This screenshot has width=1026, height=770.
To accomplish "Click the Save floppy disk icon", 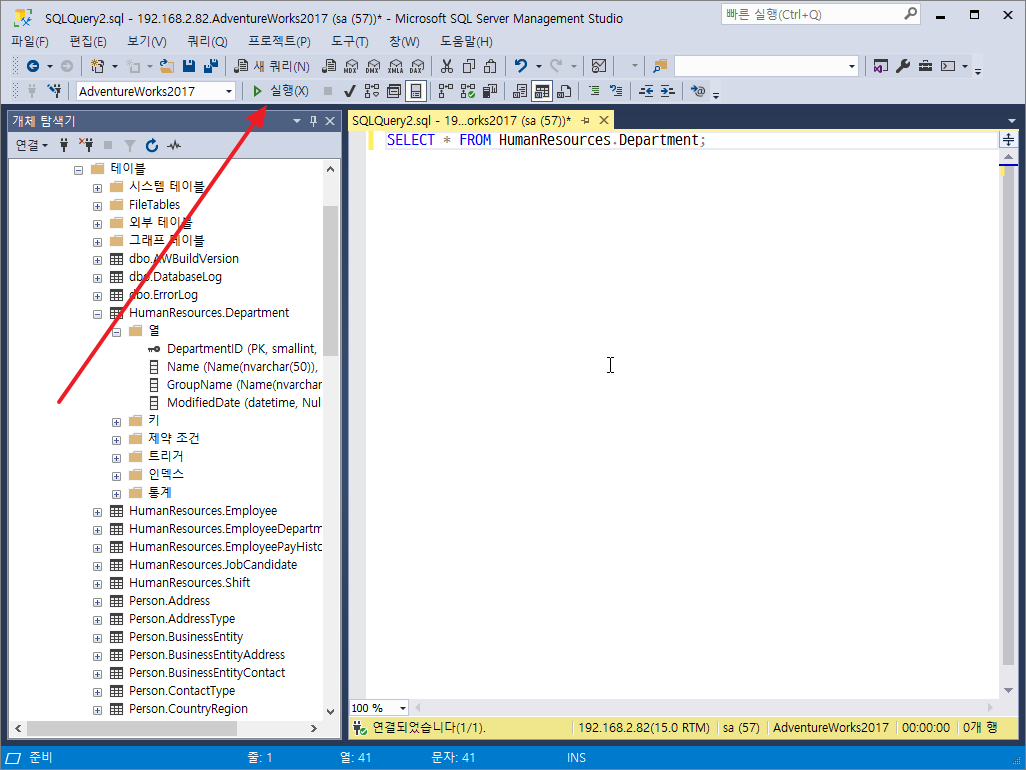I will [x=189, y=66].
